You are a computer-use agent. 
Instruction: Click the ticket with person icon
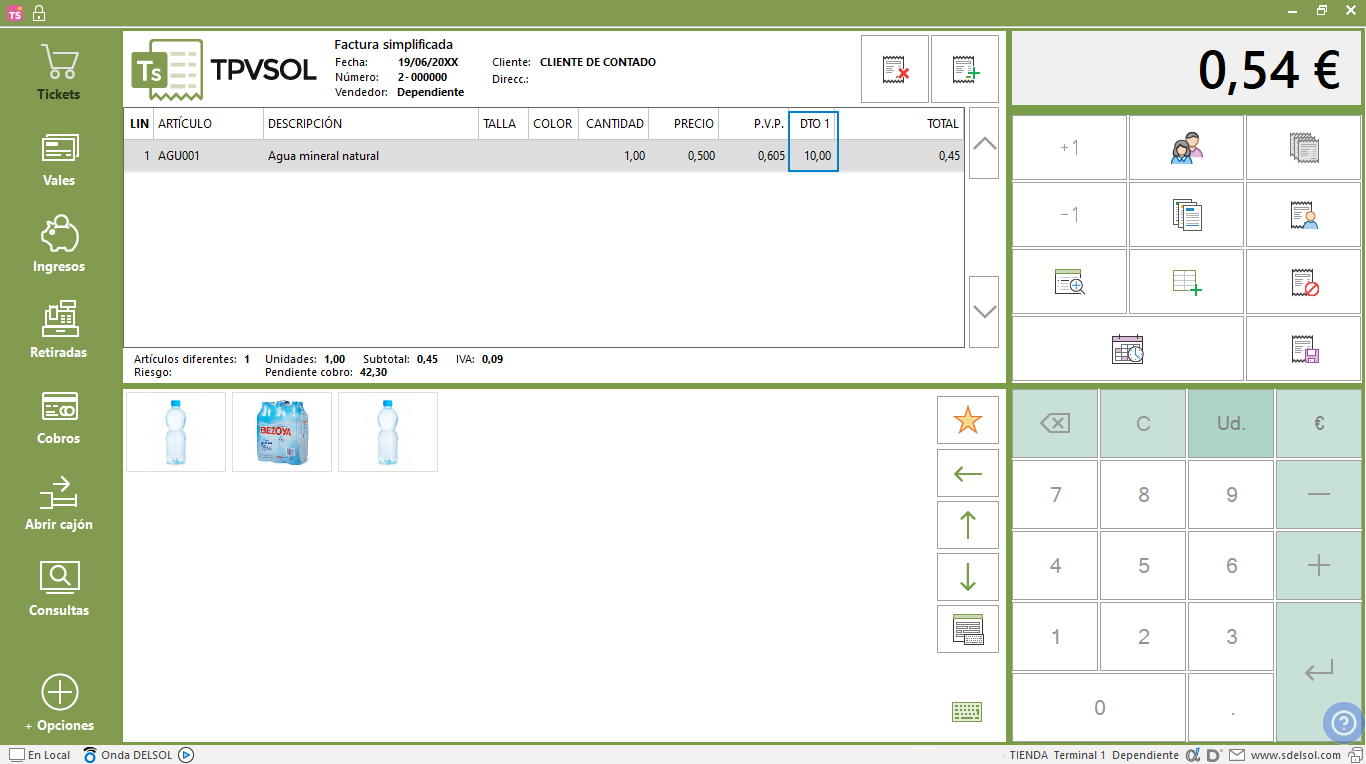tap(1303, 215)
